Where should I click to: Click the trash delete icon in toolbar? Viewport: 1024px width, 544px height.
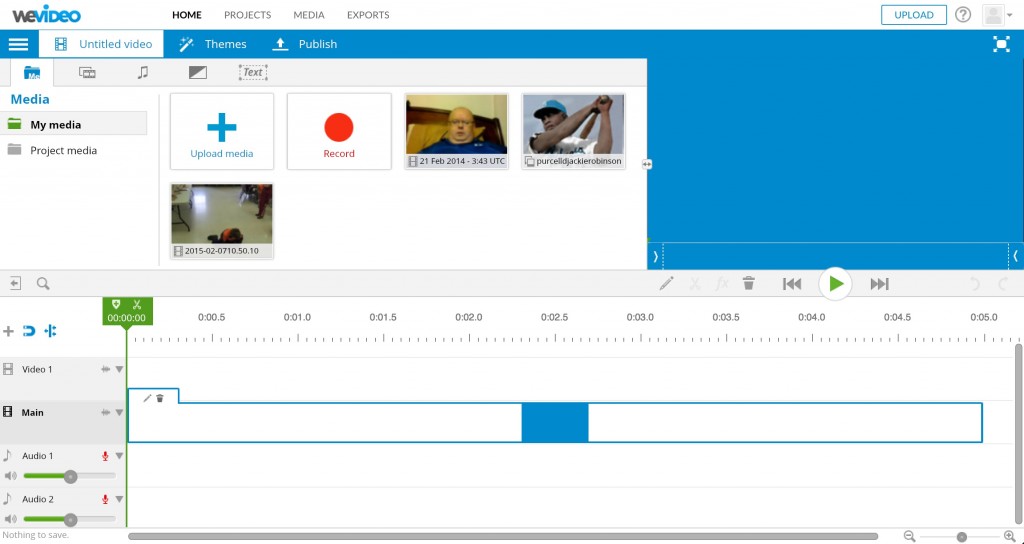[x=749, y=283]
